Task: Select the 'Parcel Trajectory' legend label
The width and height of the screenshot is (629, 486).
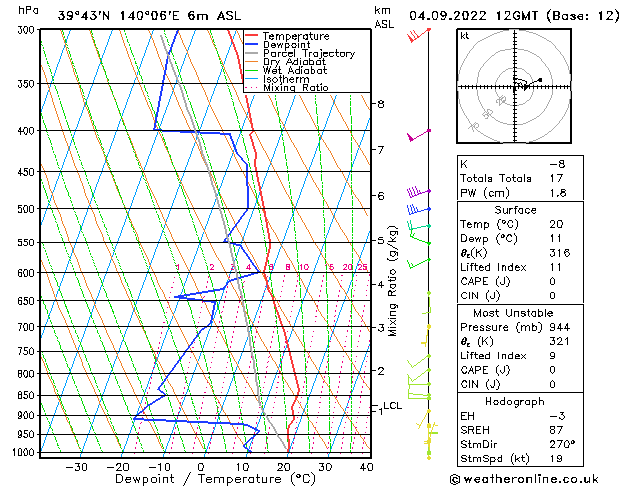Action: (x=309, y=53)
